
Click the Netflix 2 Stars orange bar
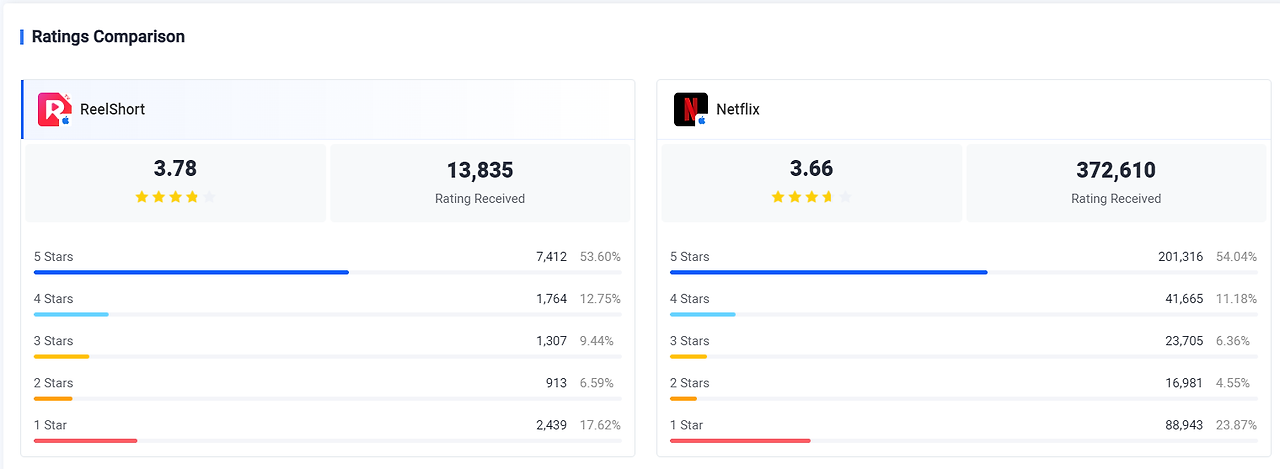pyautogui.click(x=683, y=398)
